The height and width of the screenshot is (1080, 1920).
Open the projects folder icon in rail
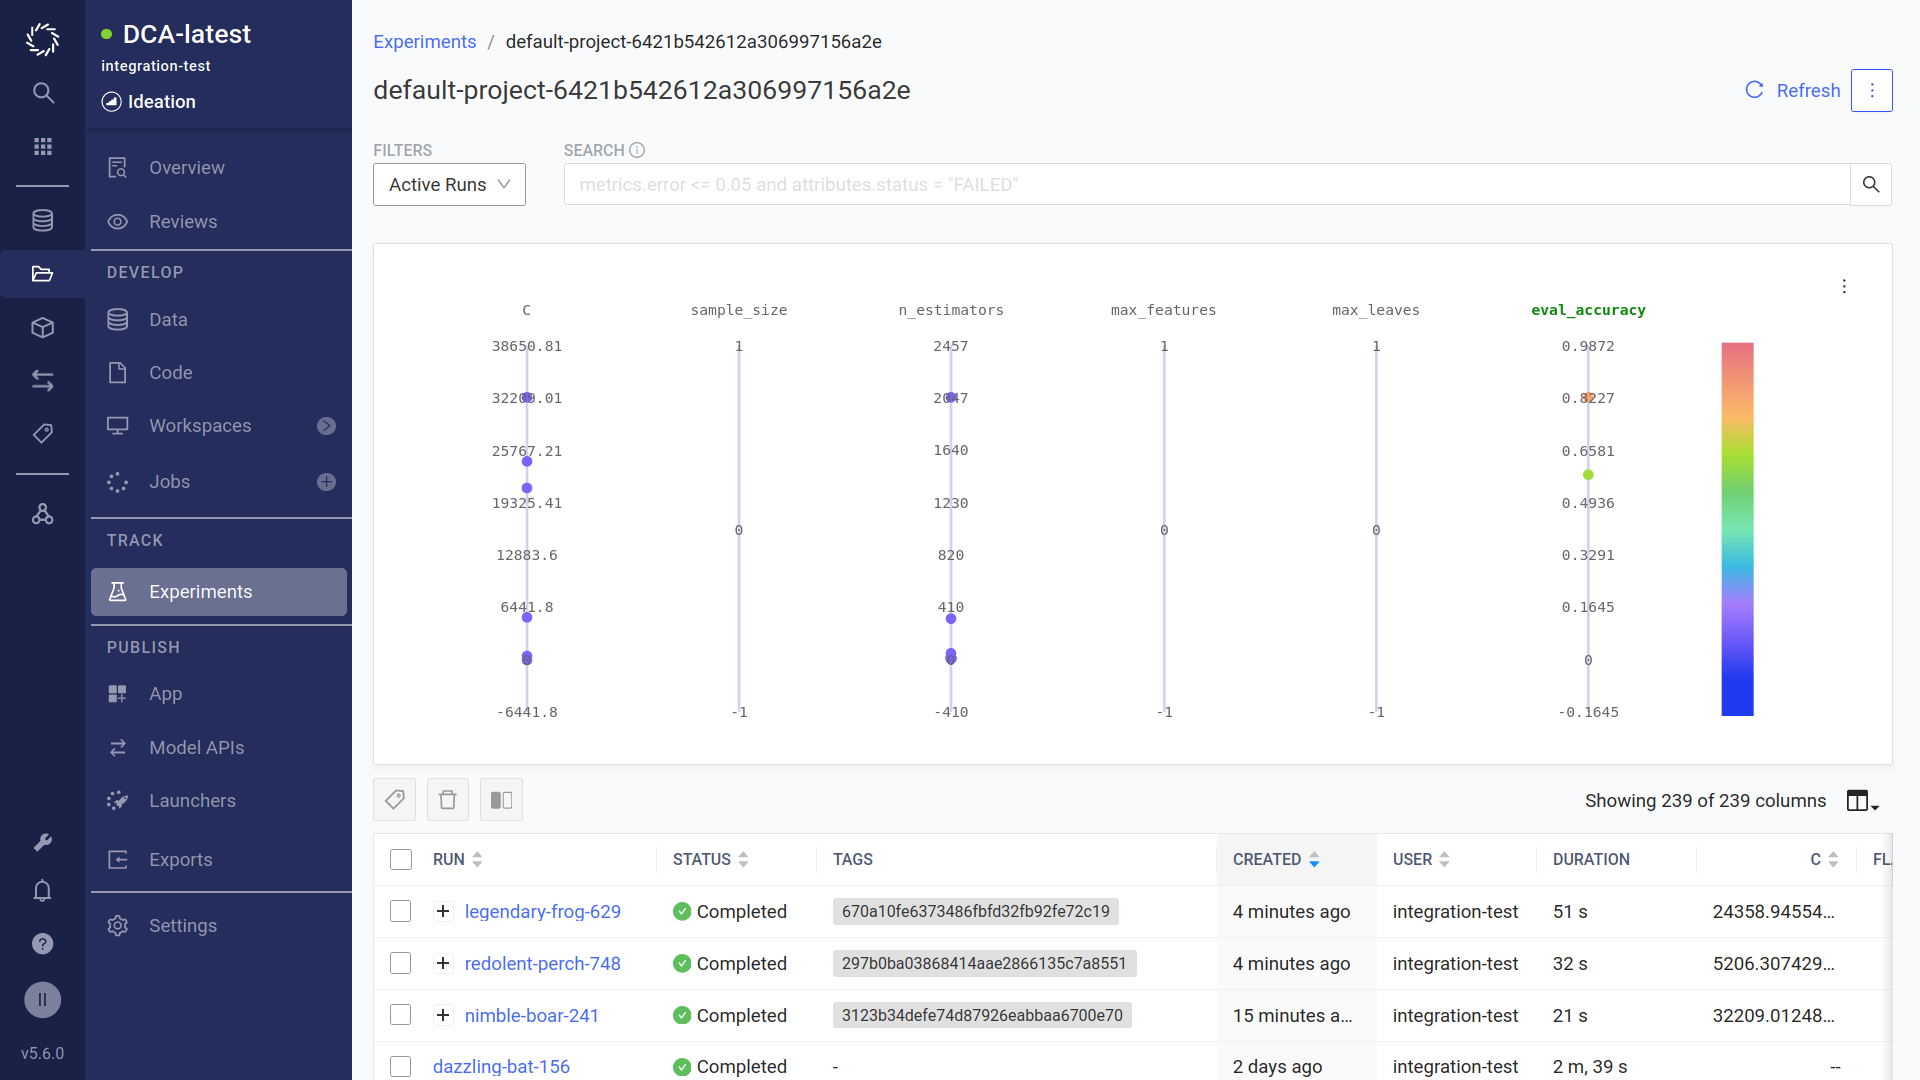pyautogui.click(x=42, y=274)
